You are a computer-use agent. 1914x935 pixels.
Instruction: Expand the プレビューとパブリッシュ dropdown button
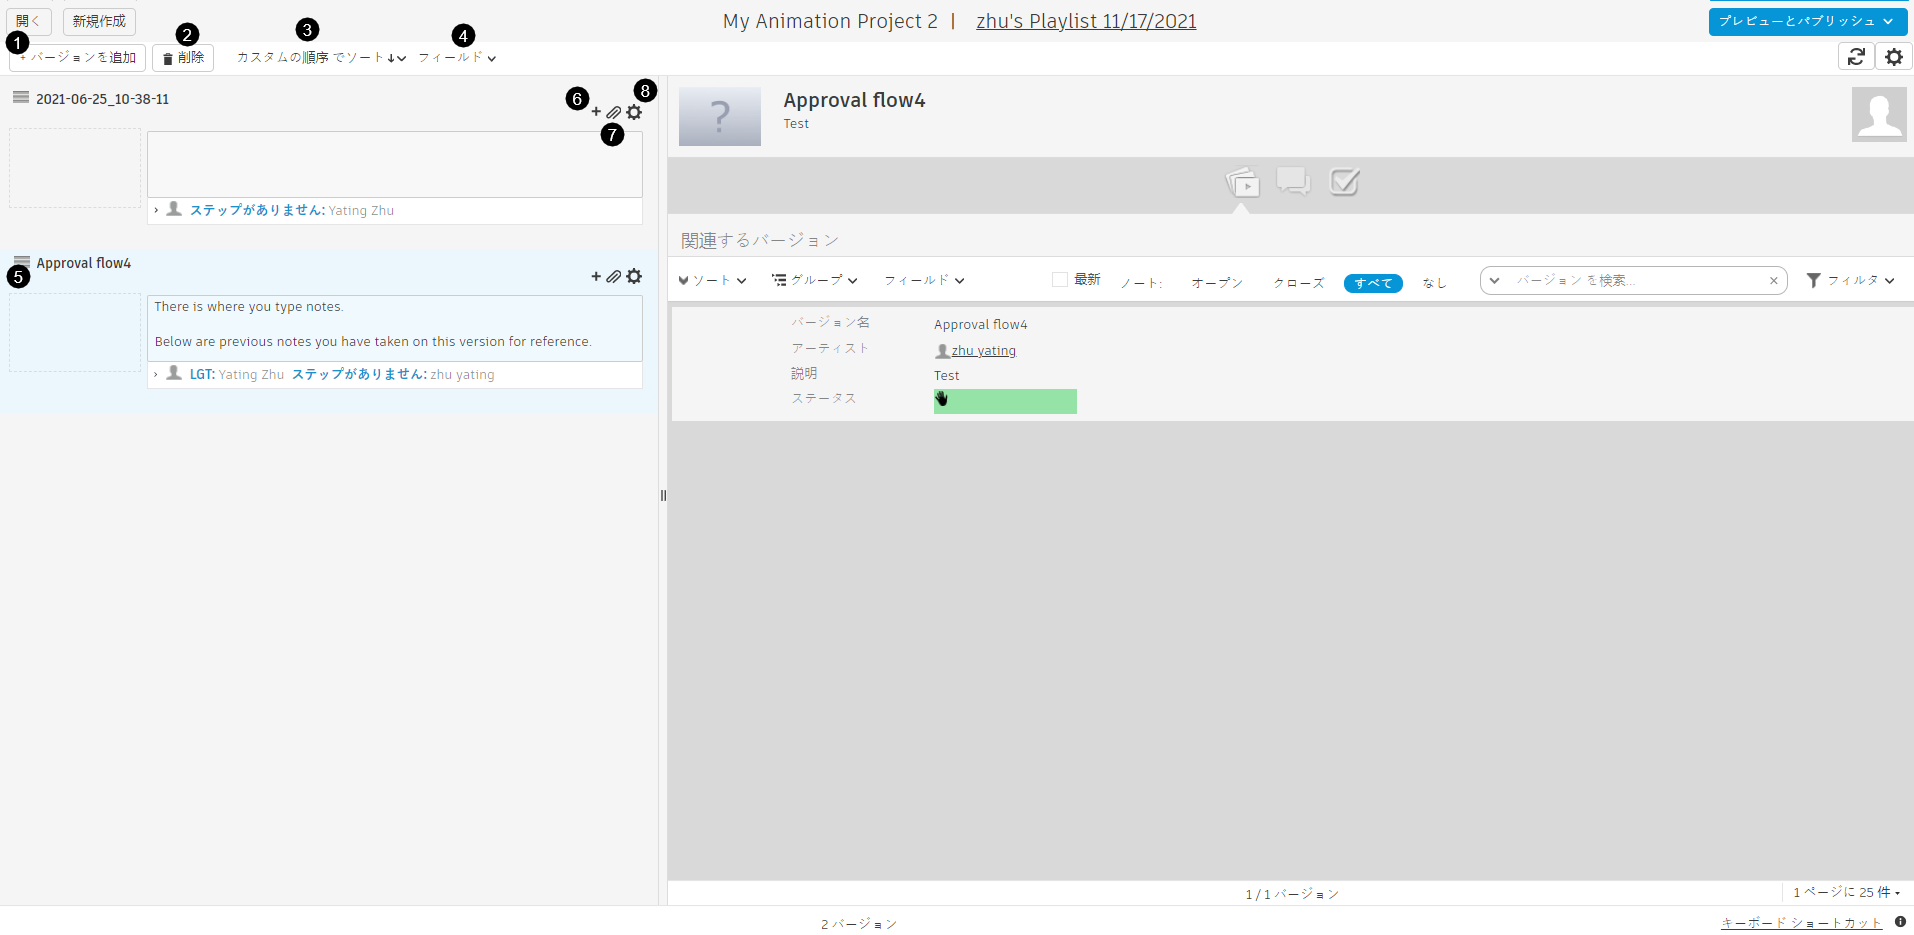pos(1807,21)
